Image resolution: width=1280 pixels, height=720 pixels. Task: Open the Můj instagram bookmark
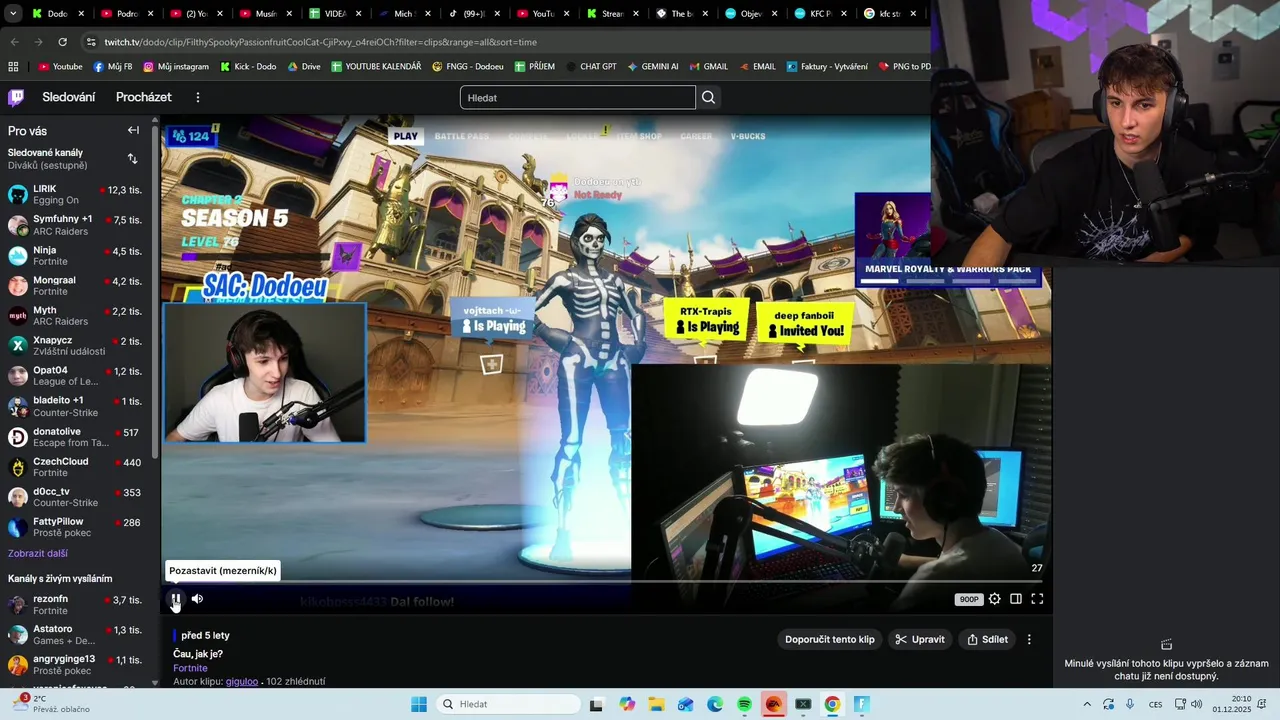pos(176,67)
